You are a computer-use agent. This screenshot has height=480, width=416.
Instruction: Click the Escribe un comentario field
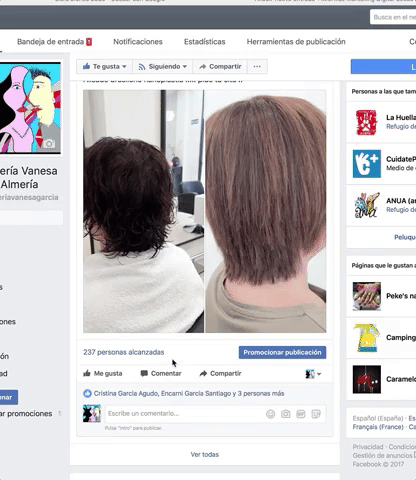coord(185,414)
